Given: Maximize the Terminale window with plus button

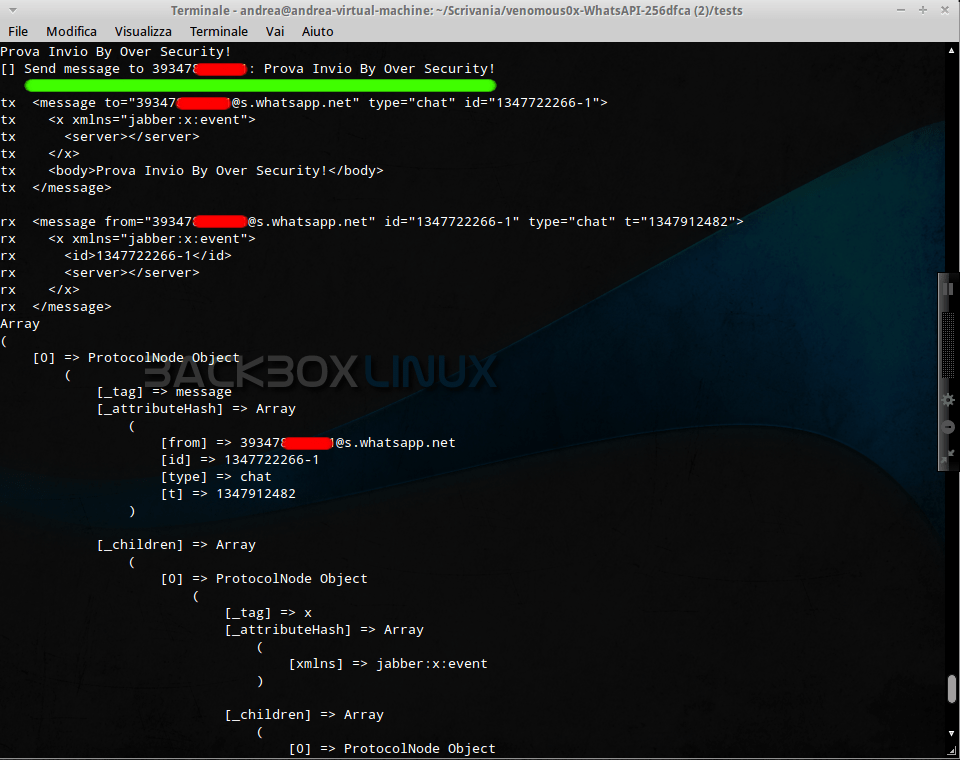Looking at the screenshot, I should point(923,10).
